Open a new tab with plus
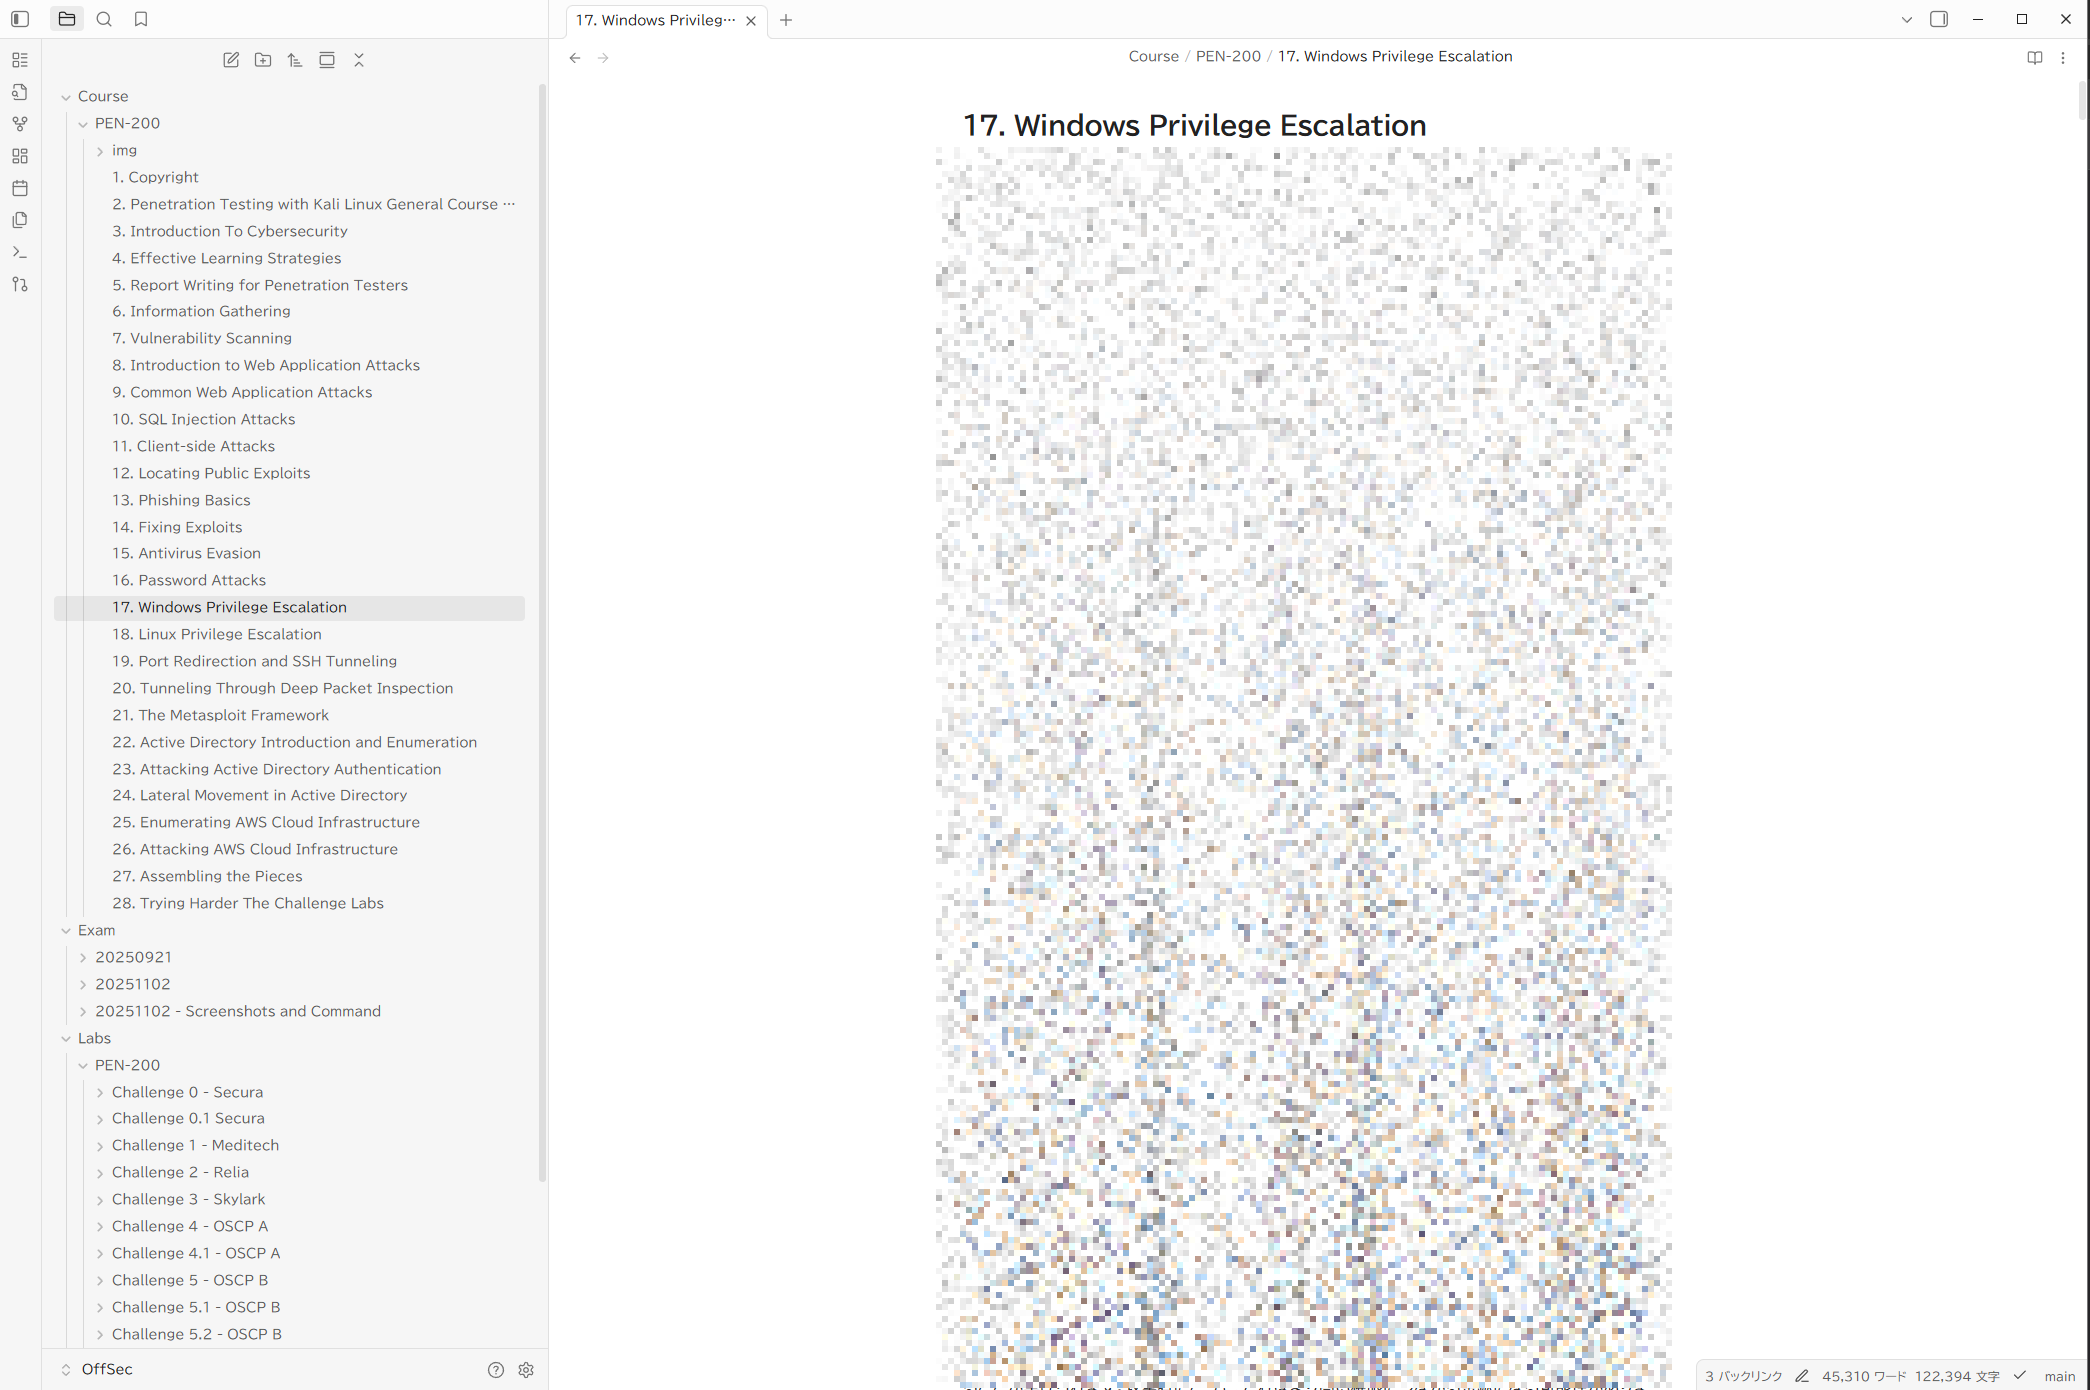The height and width of the screenshot is (1390, 2090). [786, 20]
